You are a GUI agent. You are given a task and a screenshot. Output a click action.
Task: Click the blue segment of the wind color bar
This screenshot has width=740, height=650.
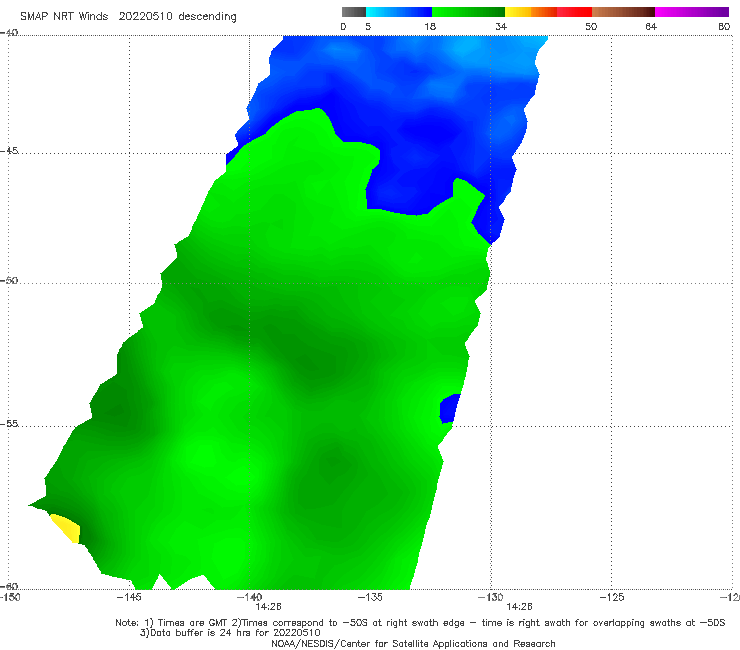coord(399,12)
